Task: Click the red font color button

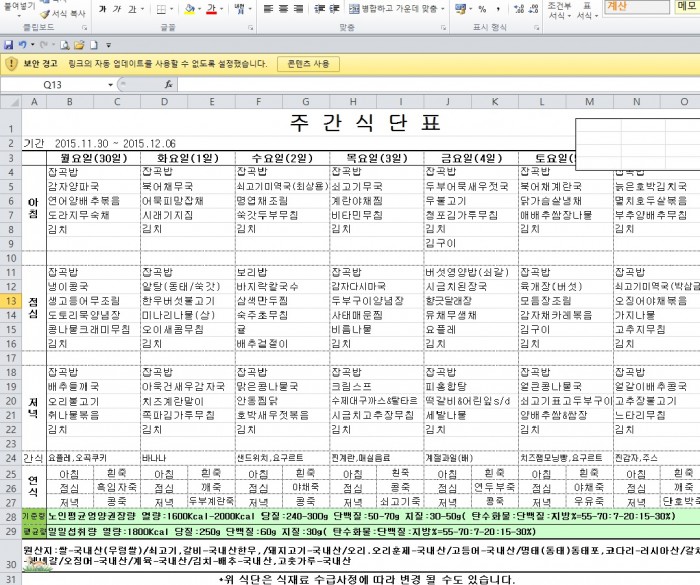Action: tap(212, 8)
